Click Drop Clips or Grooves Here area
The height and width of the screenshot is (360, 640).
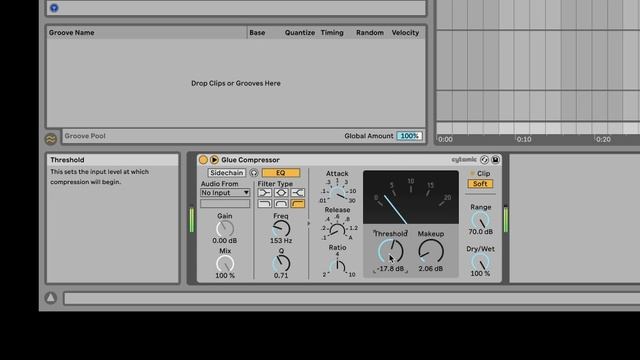tap(236, 83)
